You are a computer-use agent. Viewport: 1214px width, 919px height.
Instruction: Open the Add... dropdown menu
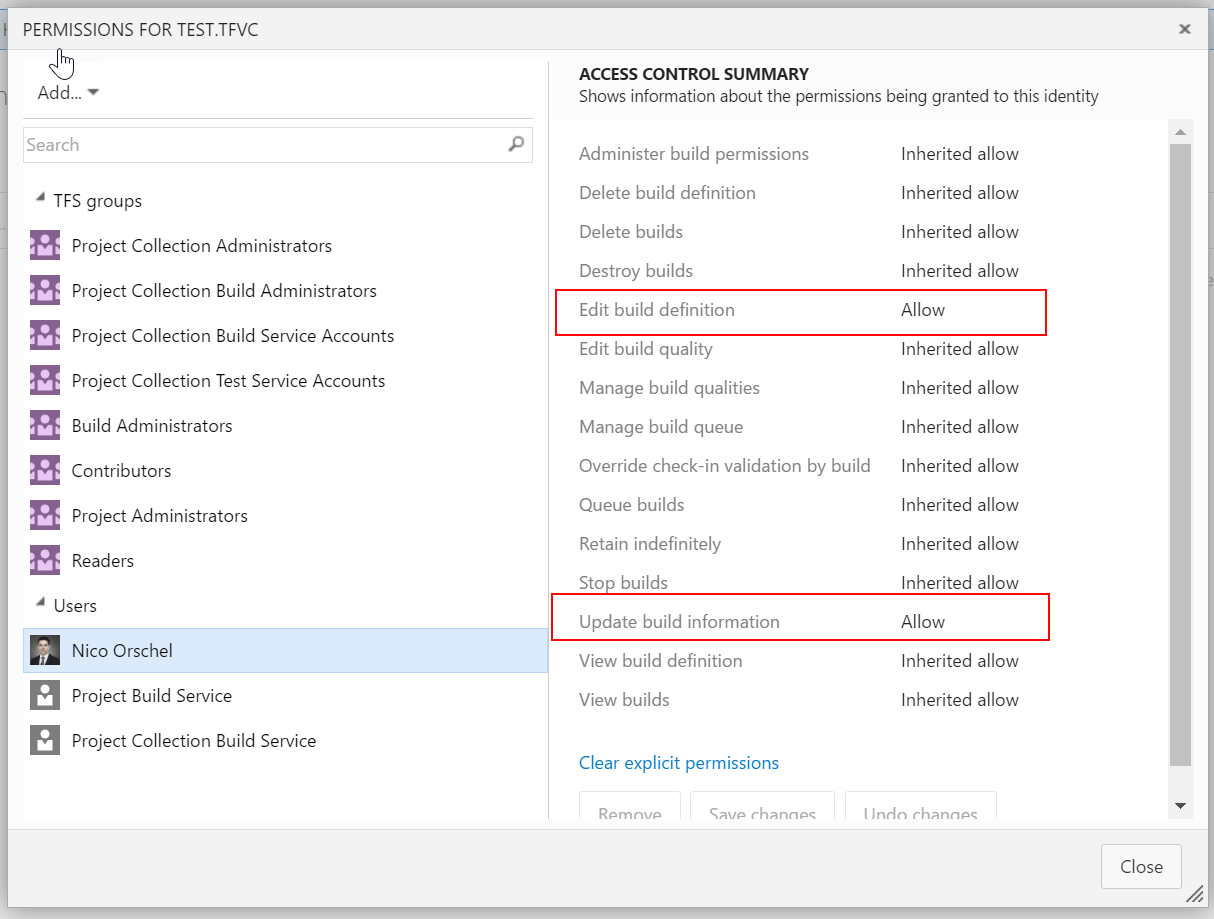coord(68,93)
